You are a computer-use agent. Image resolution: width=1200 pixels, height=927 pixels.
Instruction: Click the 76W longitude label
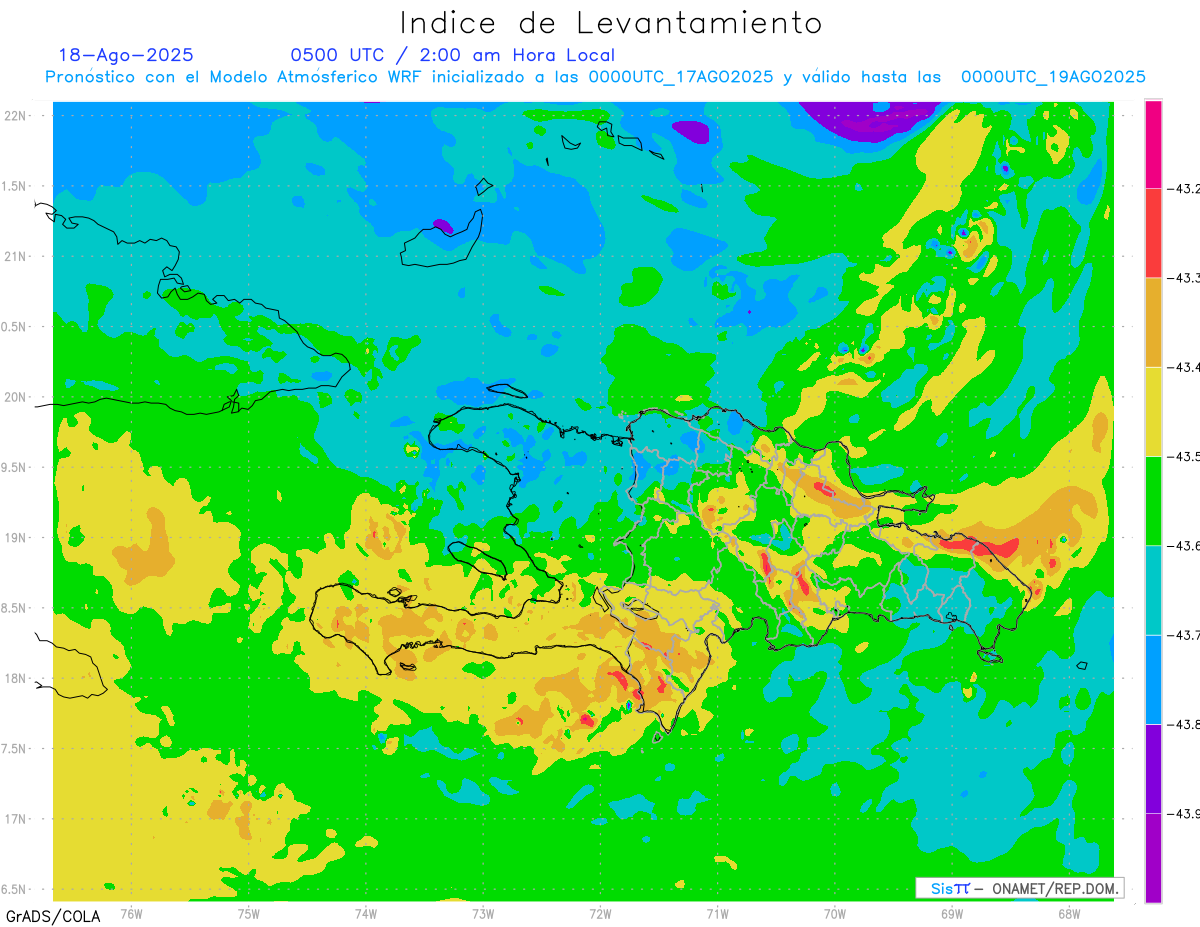click(131, 913)
